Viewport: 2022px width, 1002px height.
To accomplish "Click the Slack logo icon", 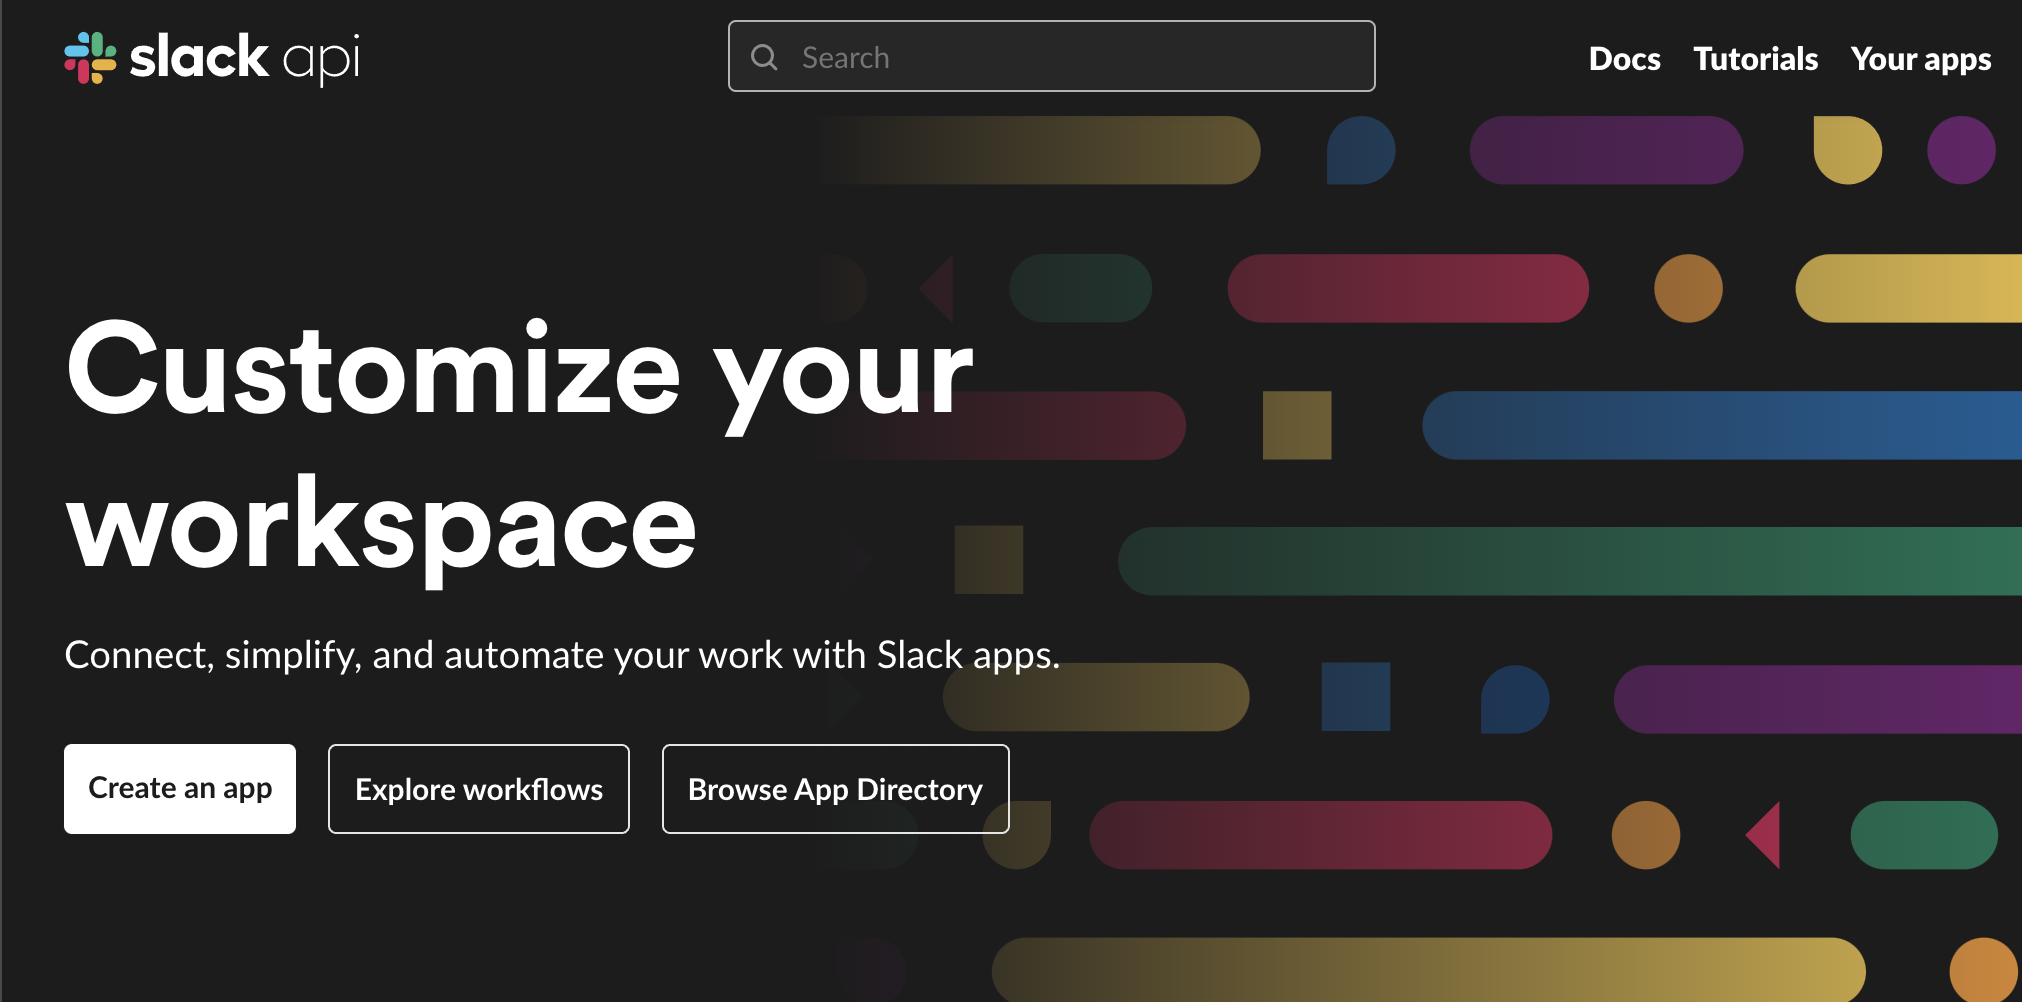I will [90, 58].
